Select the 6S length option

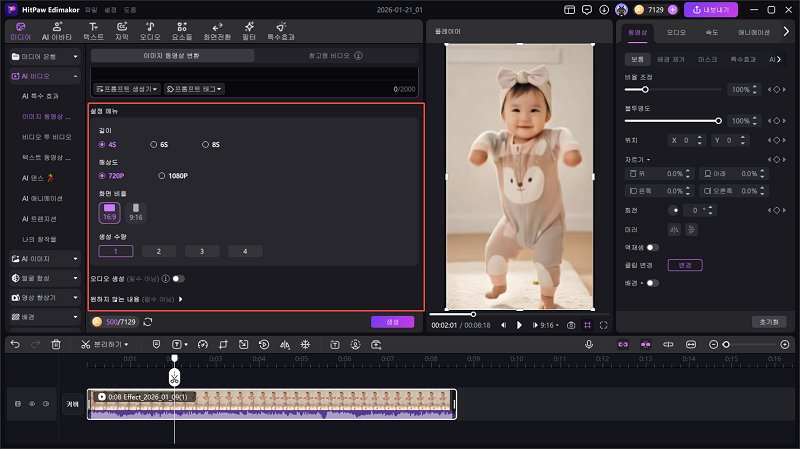coord(159,144)
